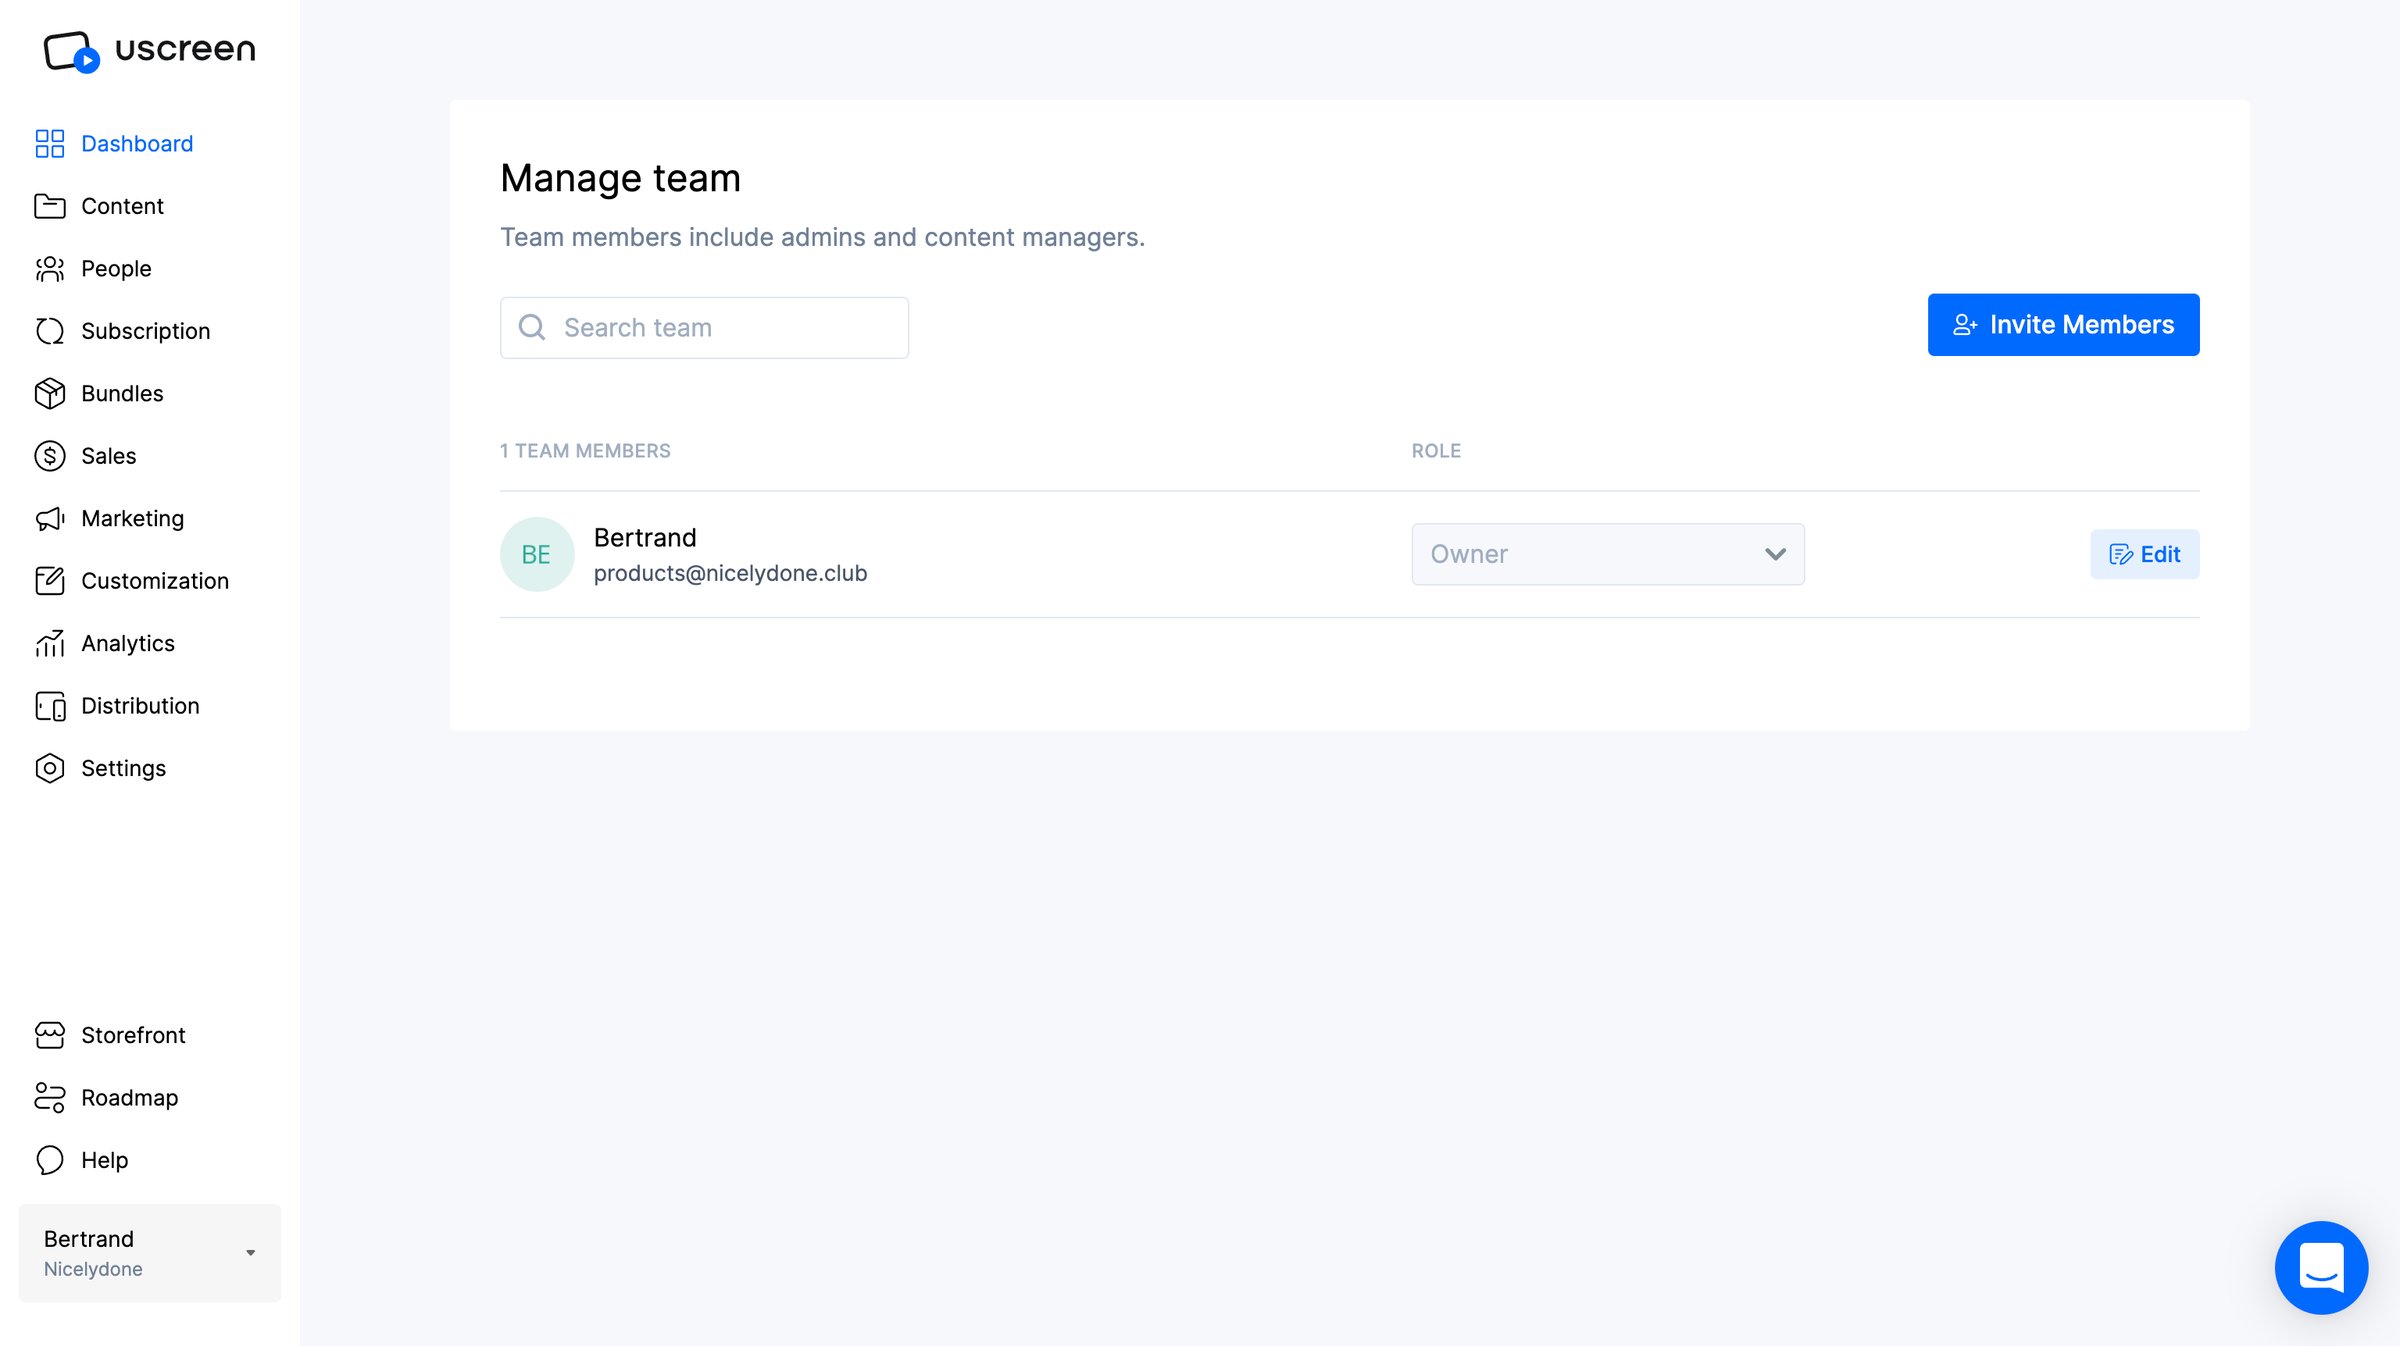2400x1346 pixels.
Task: Open the Owner role dropdown
Action: point(1608,554)
